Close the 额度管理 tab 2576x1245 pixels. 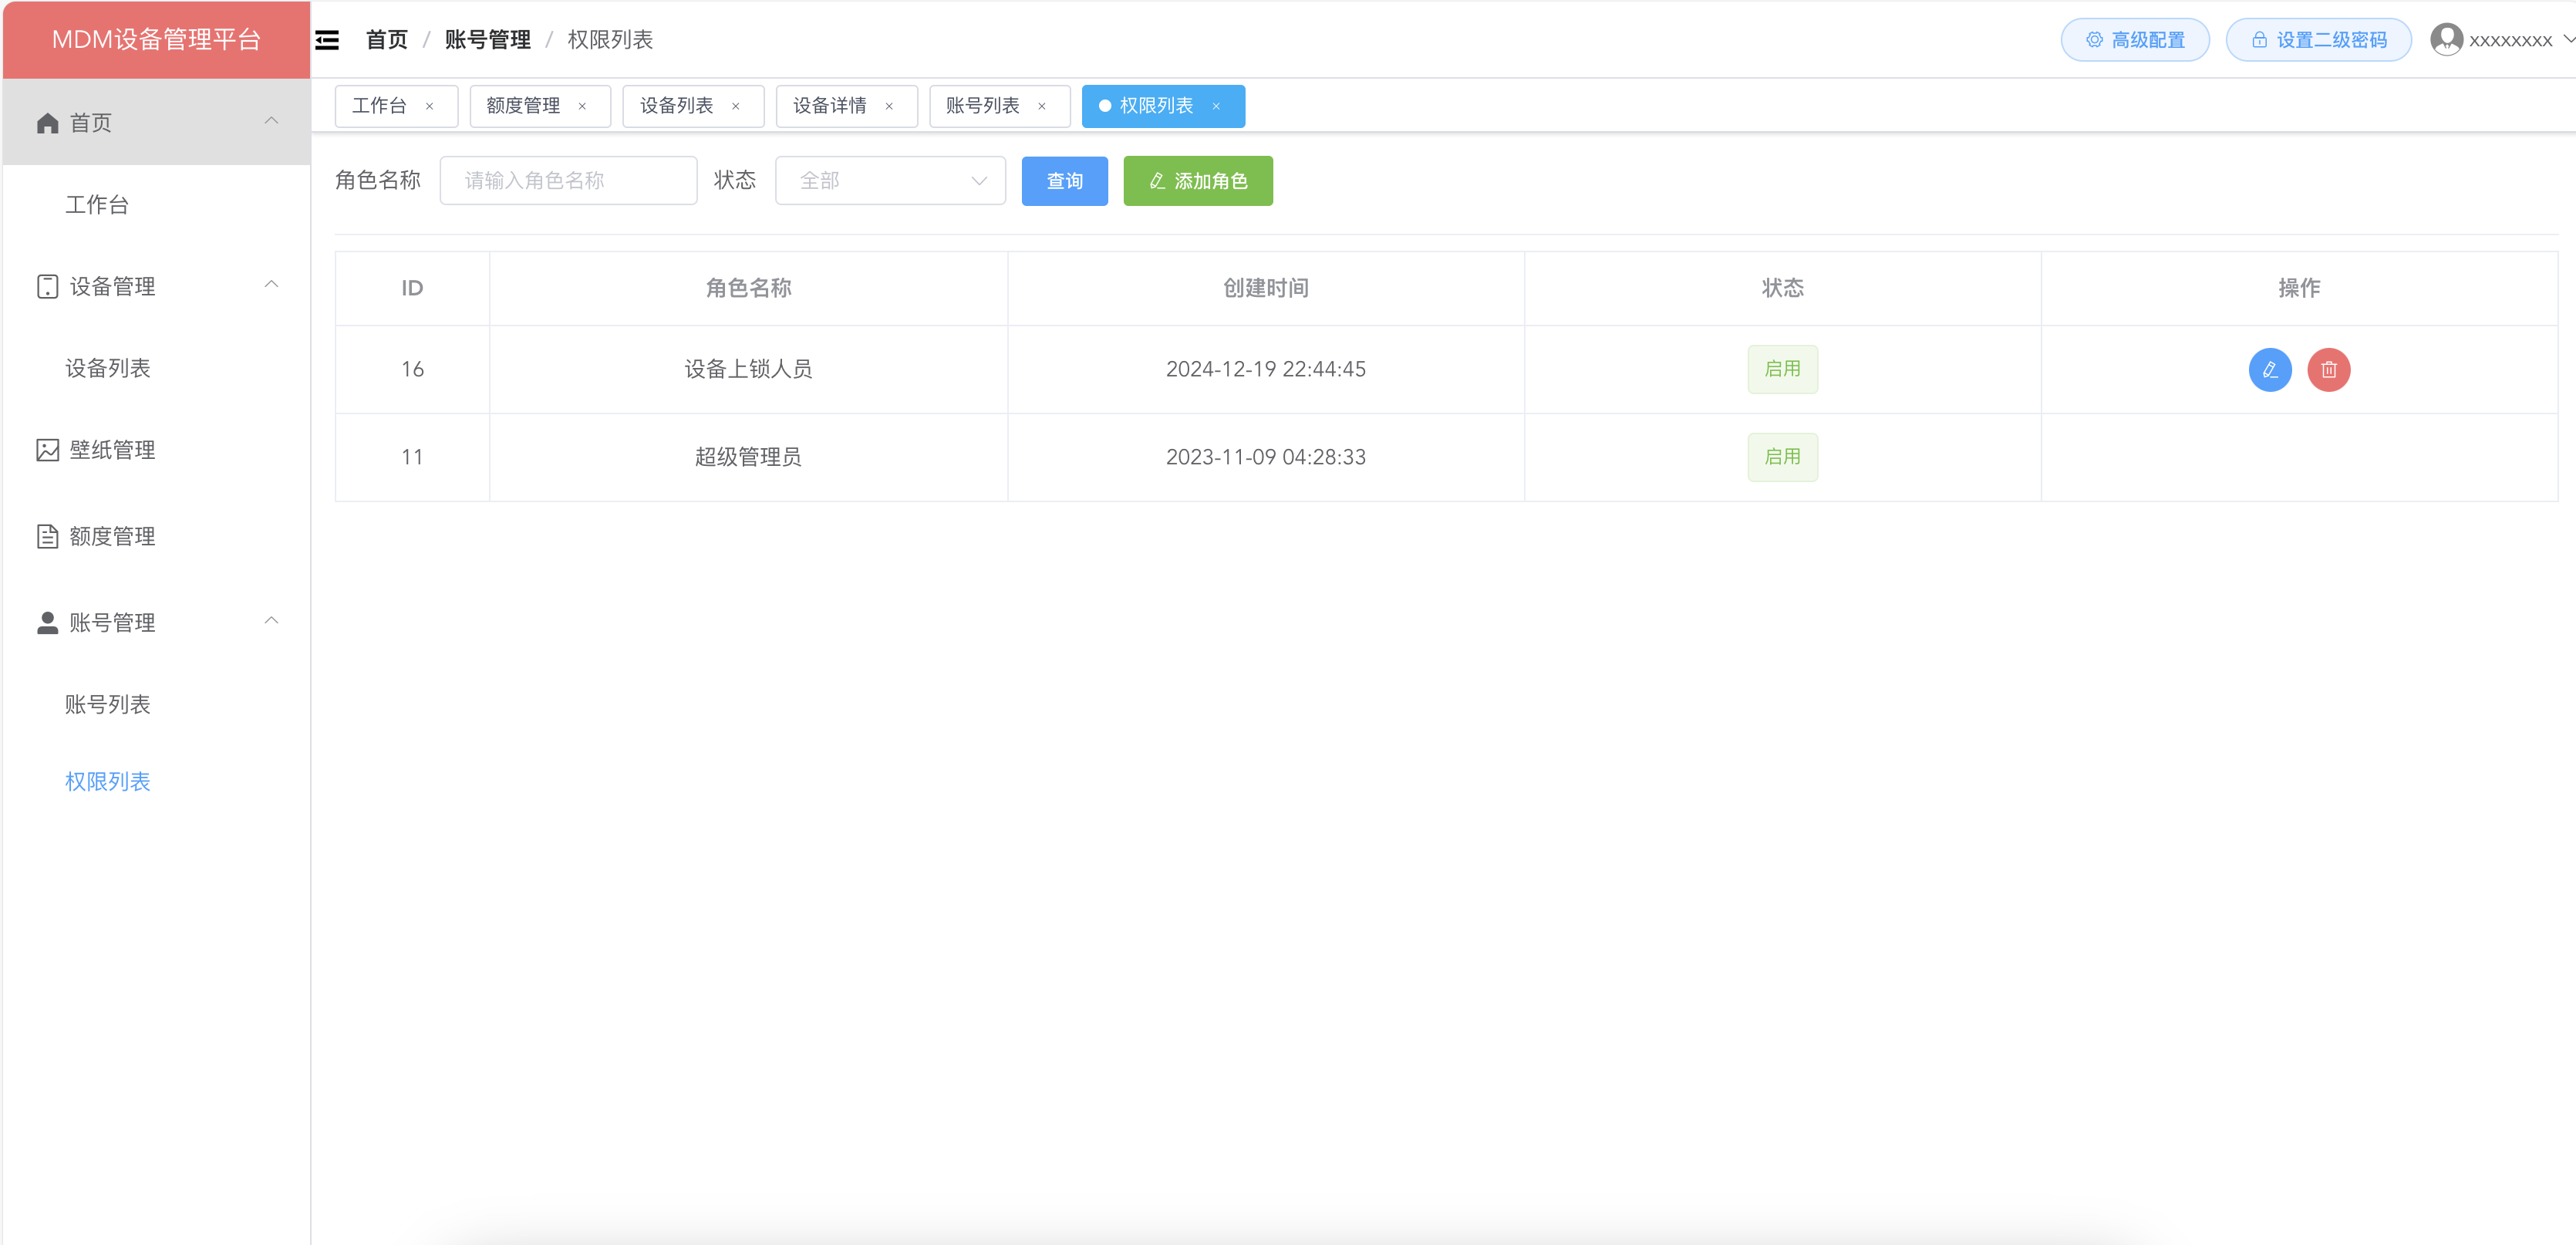coord(582,106)
